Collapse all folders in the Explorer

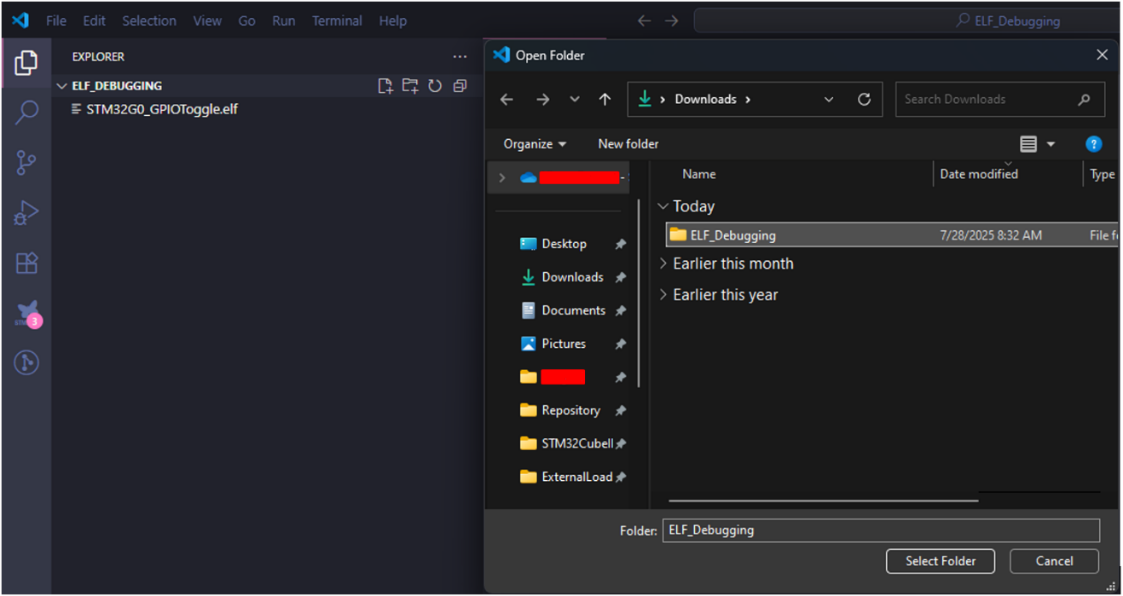coord(460,86)
